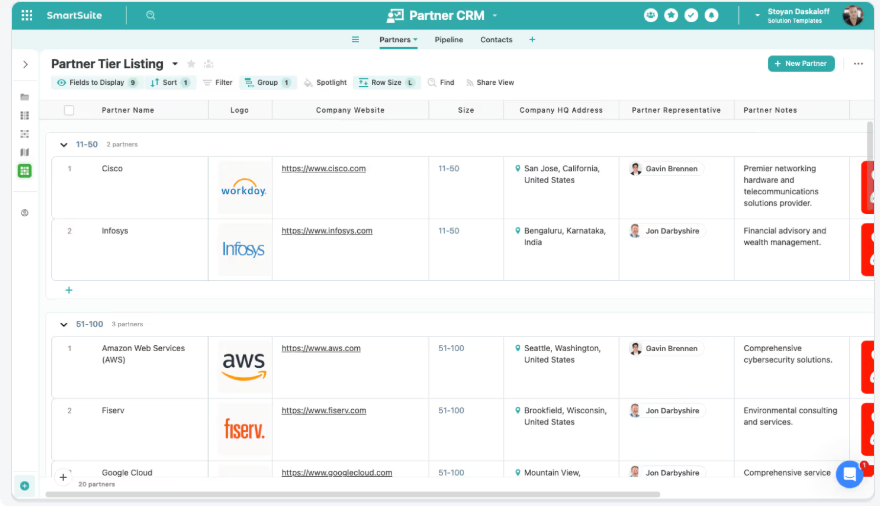Open the SmartSuite apps grid launcher
The width and height of the screenshot is (880, 506).
(26, 15)
